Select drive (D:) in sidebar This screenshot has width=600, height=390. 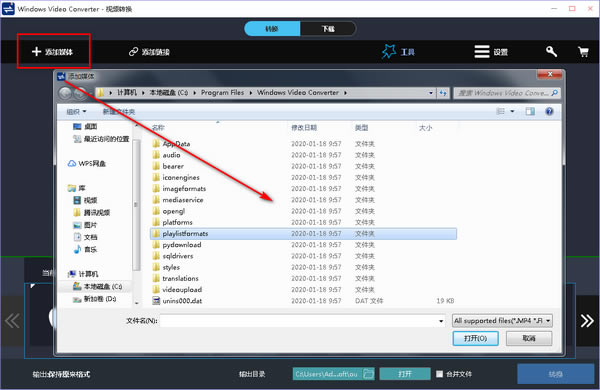click(94, 299)
